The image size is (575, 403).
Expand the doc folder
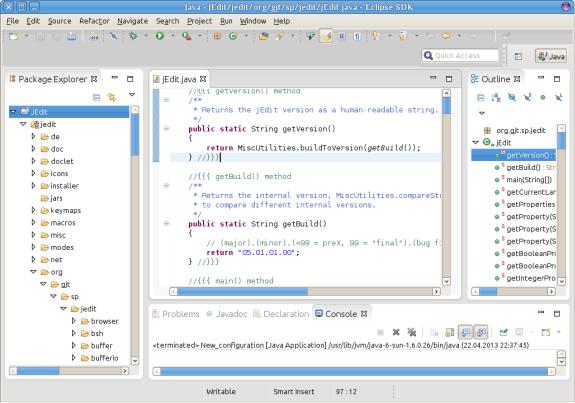tap(33, 149)
